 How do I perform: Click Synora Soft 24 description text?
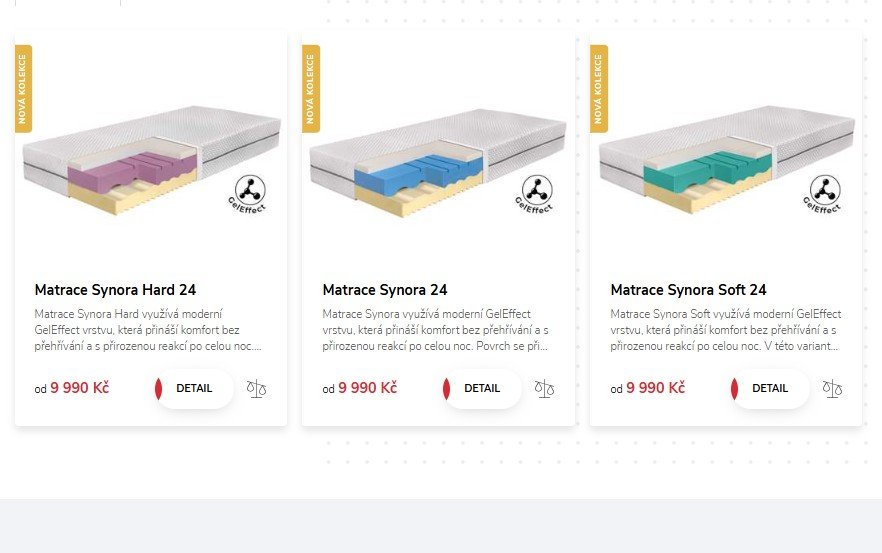[x=726, y=330]
